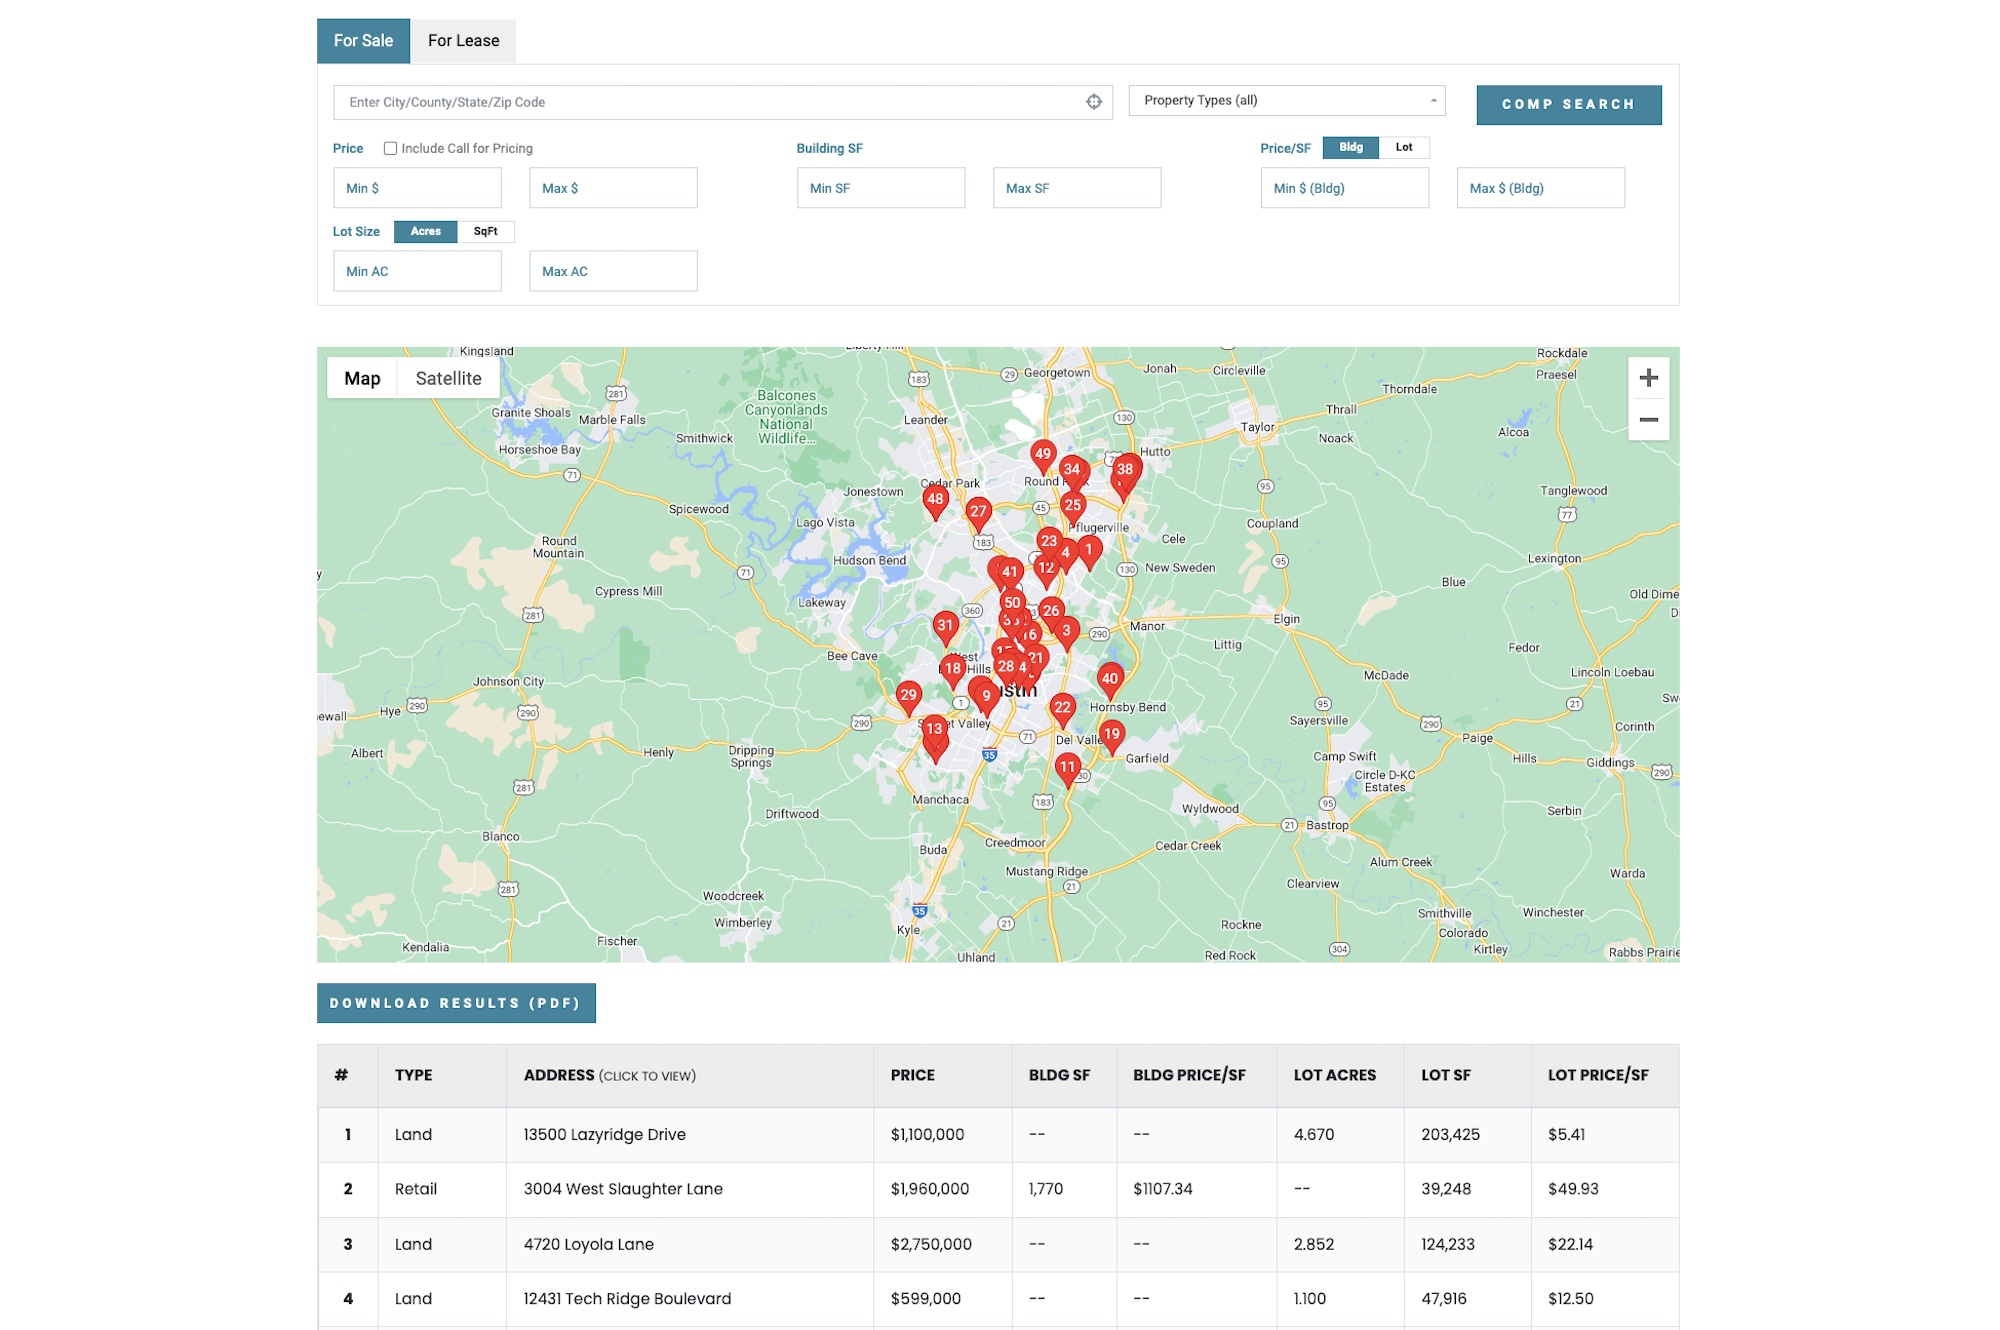Open marker 40 near Hornsby Bend
This screenshot has height=1330, width=2000.
click(1110, 679)
